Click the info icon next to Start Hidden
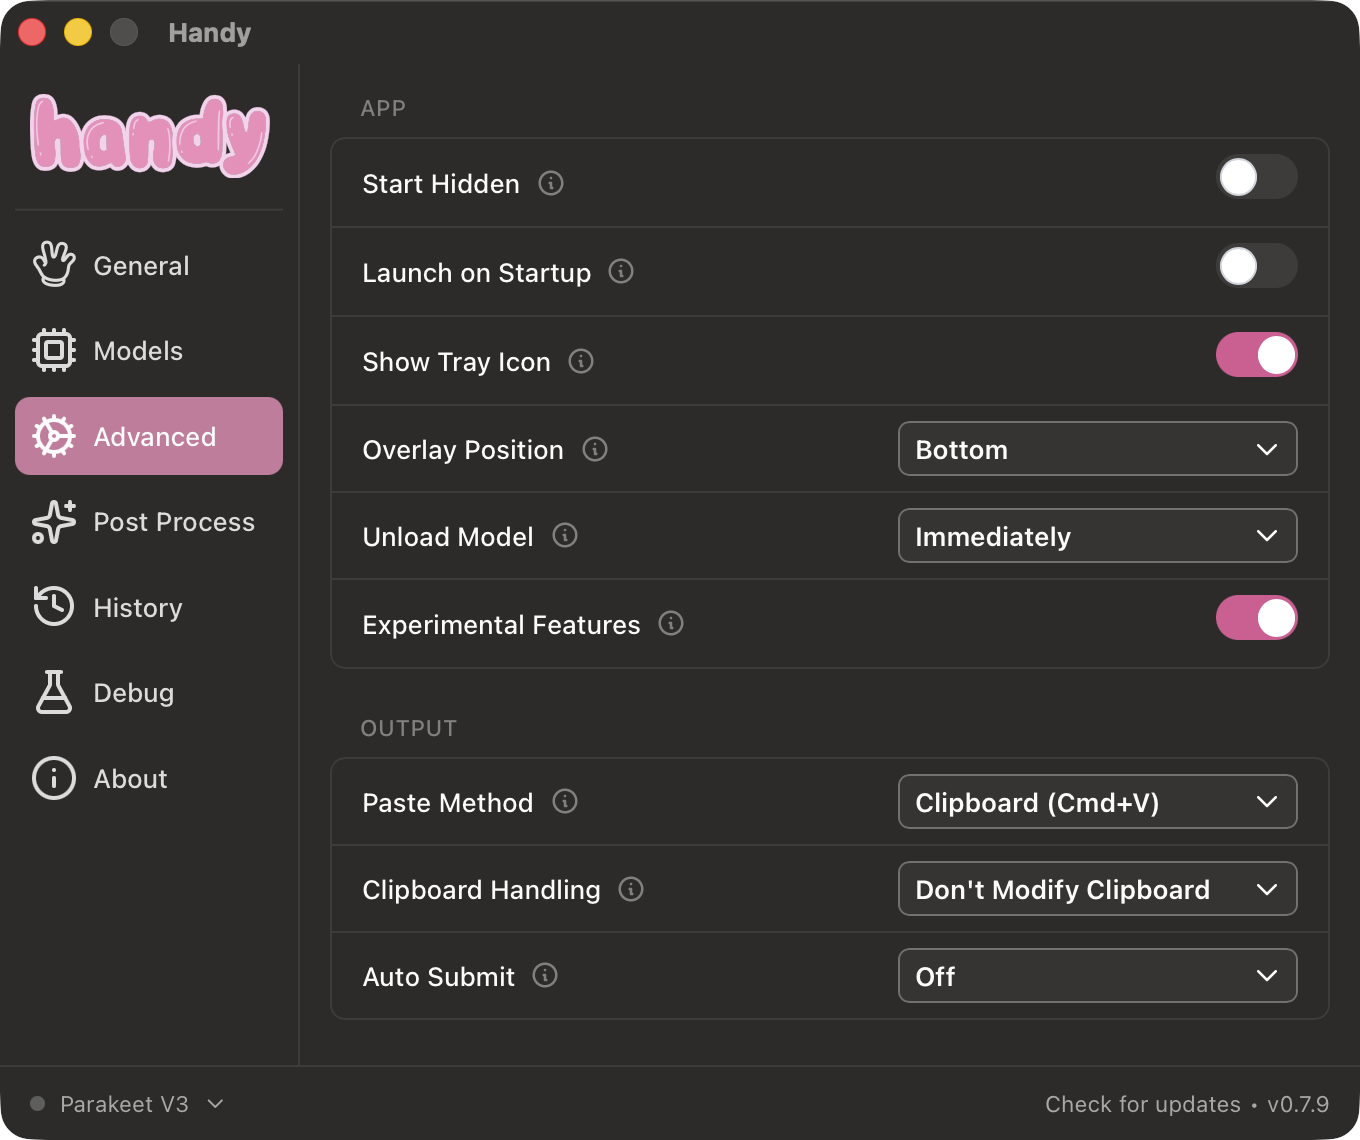The image size is (1360, 1140). tap(550, 183)
